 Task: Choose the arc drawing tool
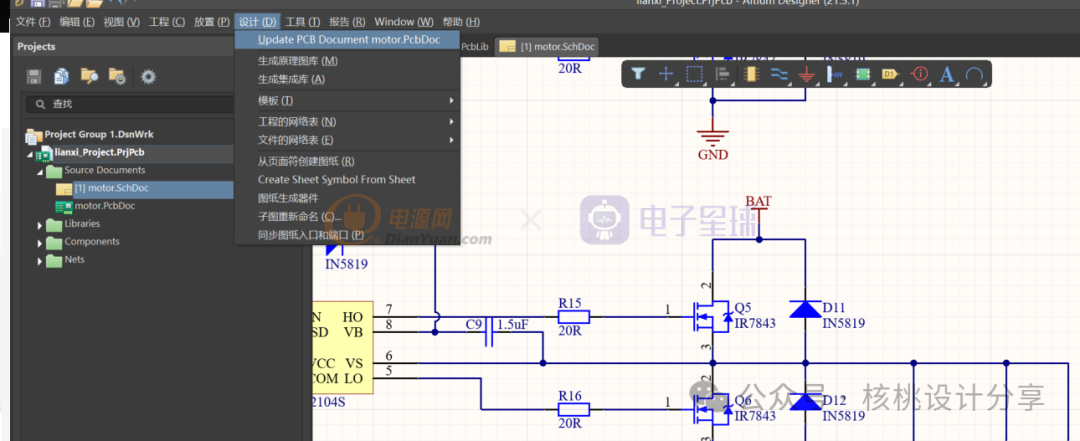[x=974, y=74]
